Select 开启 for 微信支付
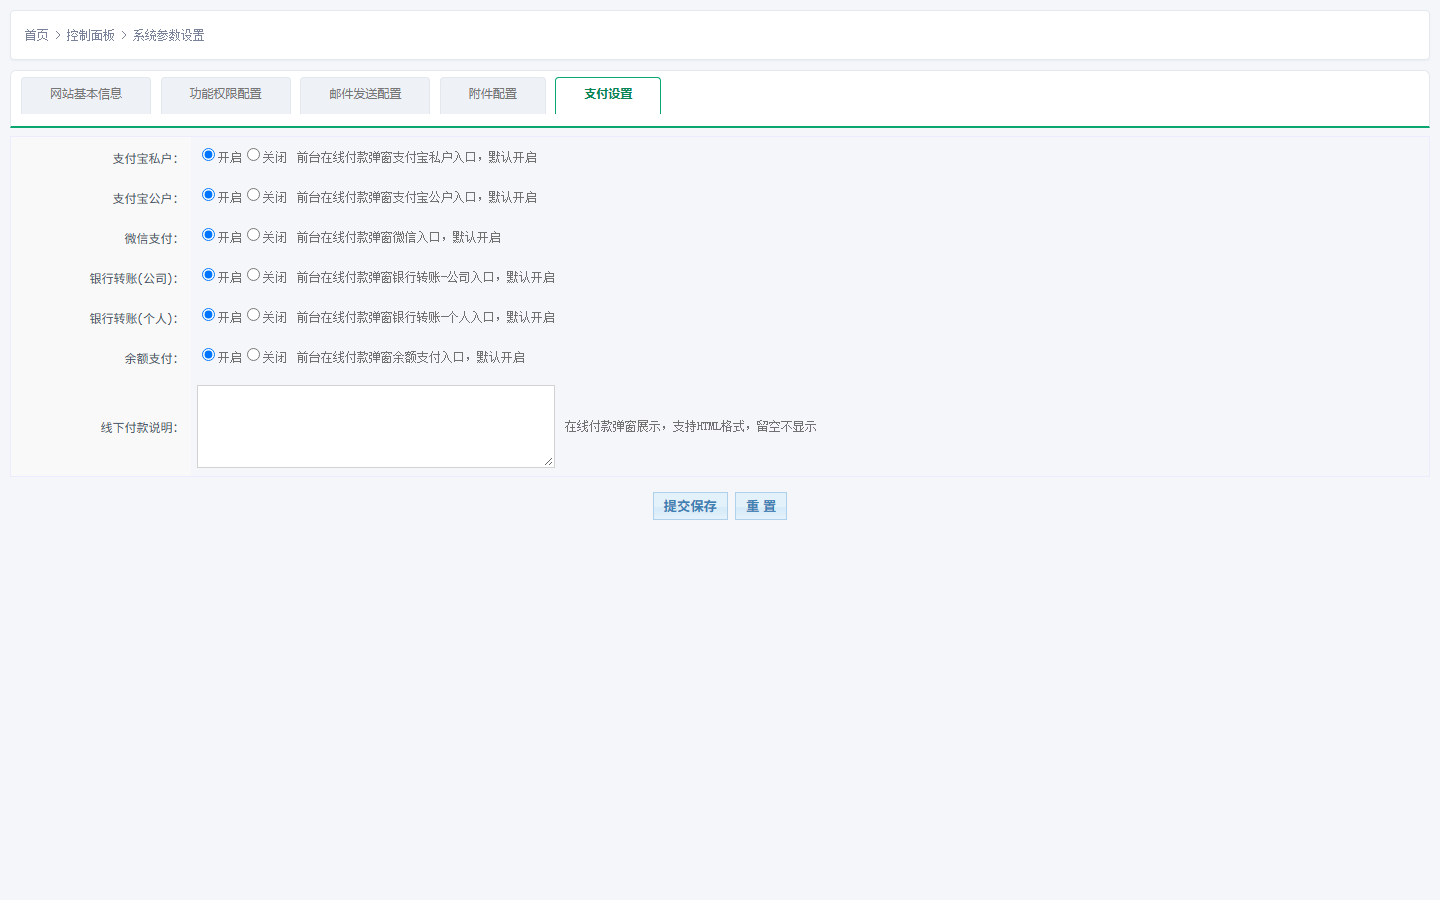1440x900 pixels. pyautogui.click(x=208, y=235)
